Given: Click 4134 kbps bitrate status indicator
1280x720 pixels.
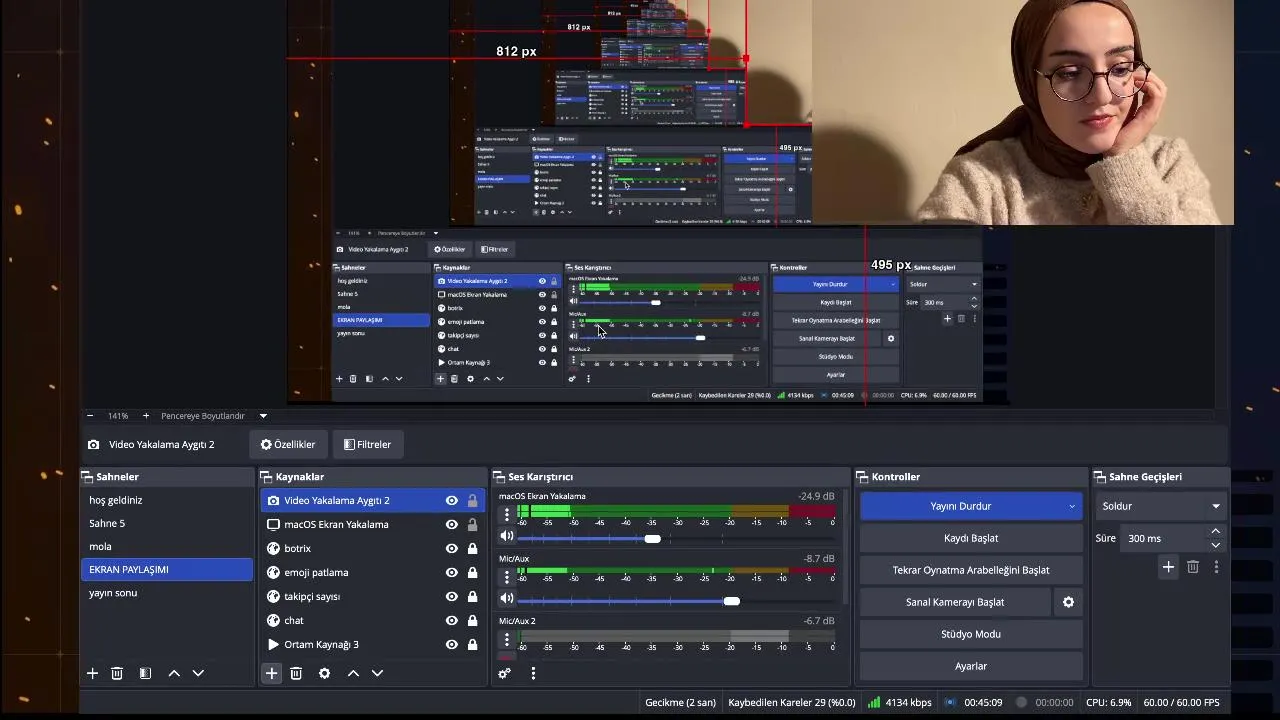Looking at the screenshot, I should tap(900, 702).
